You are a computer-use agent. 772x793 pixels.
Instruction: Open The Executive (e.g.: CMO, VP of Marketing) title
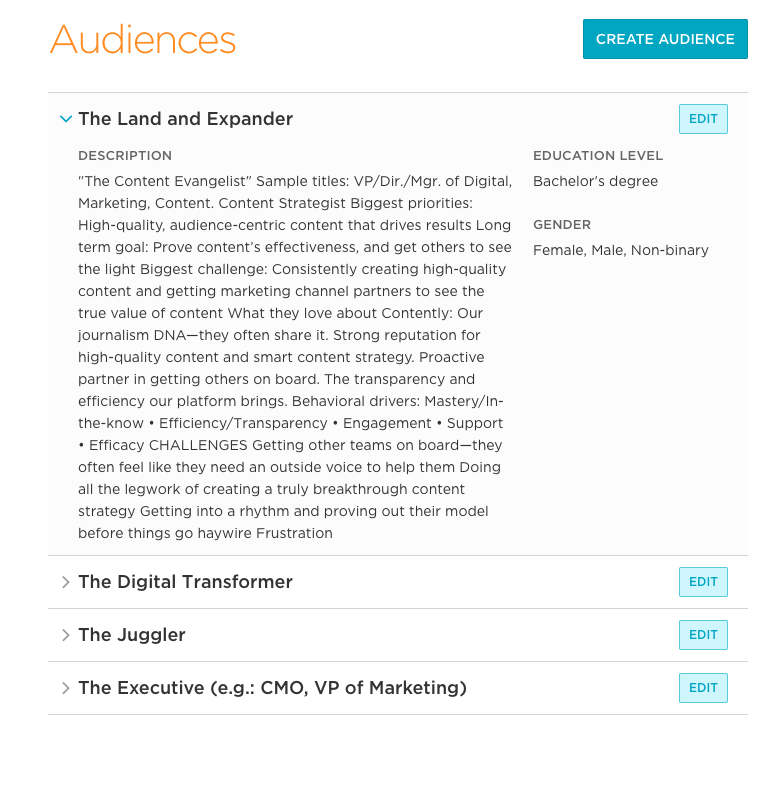click(272, 688)
